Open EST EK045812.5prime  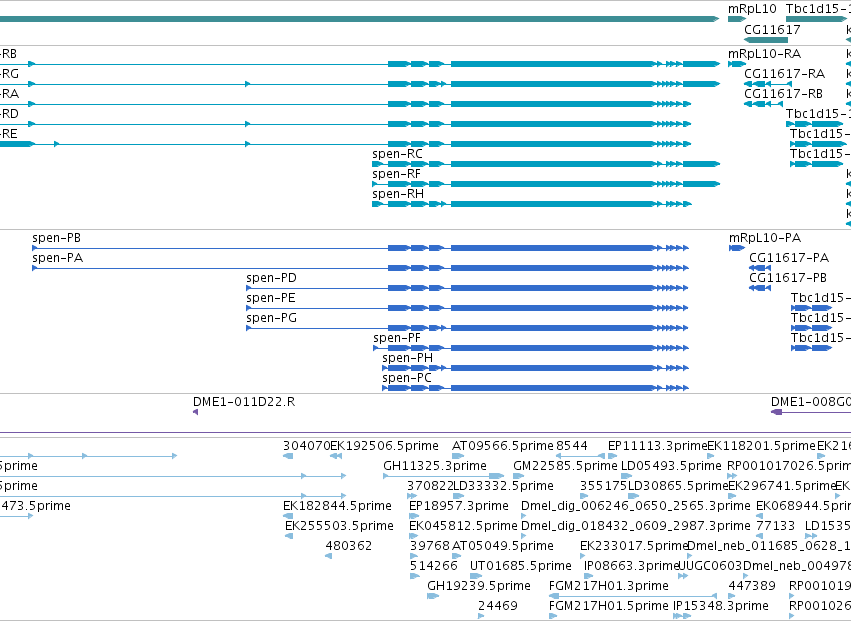(x=463, y=527)
